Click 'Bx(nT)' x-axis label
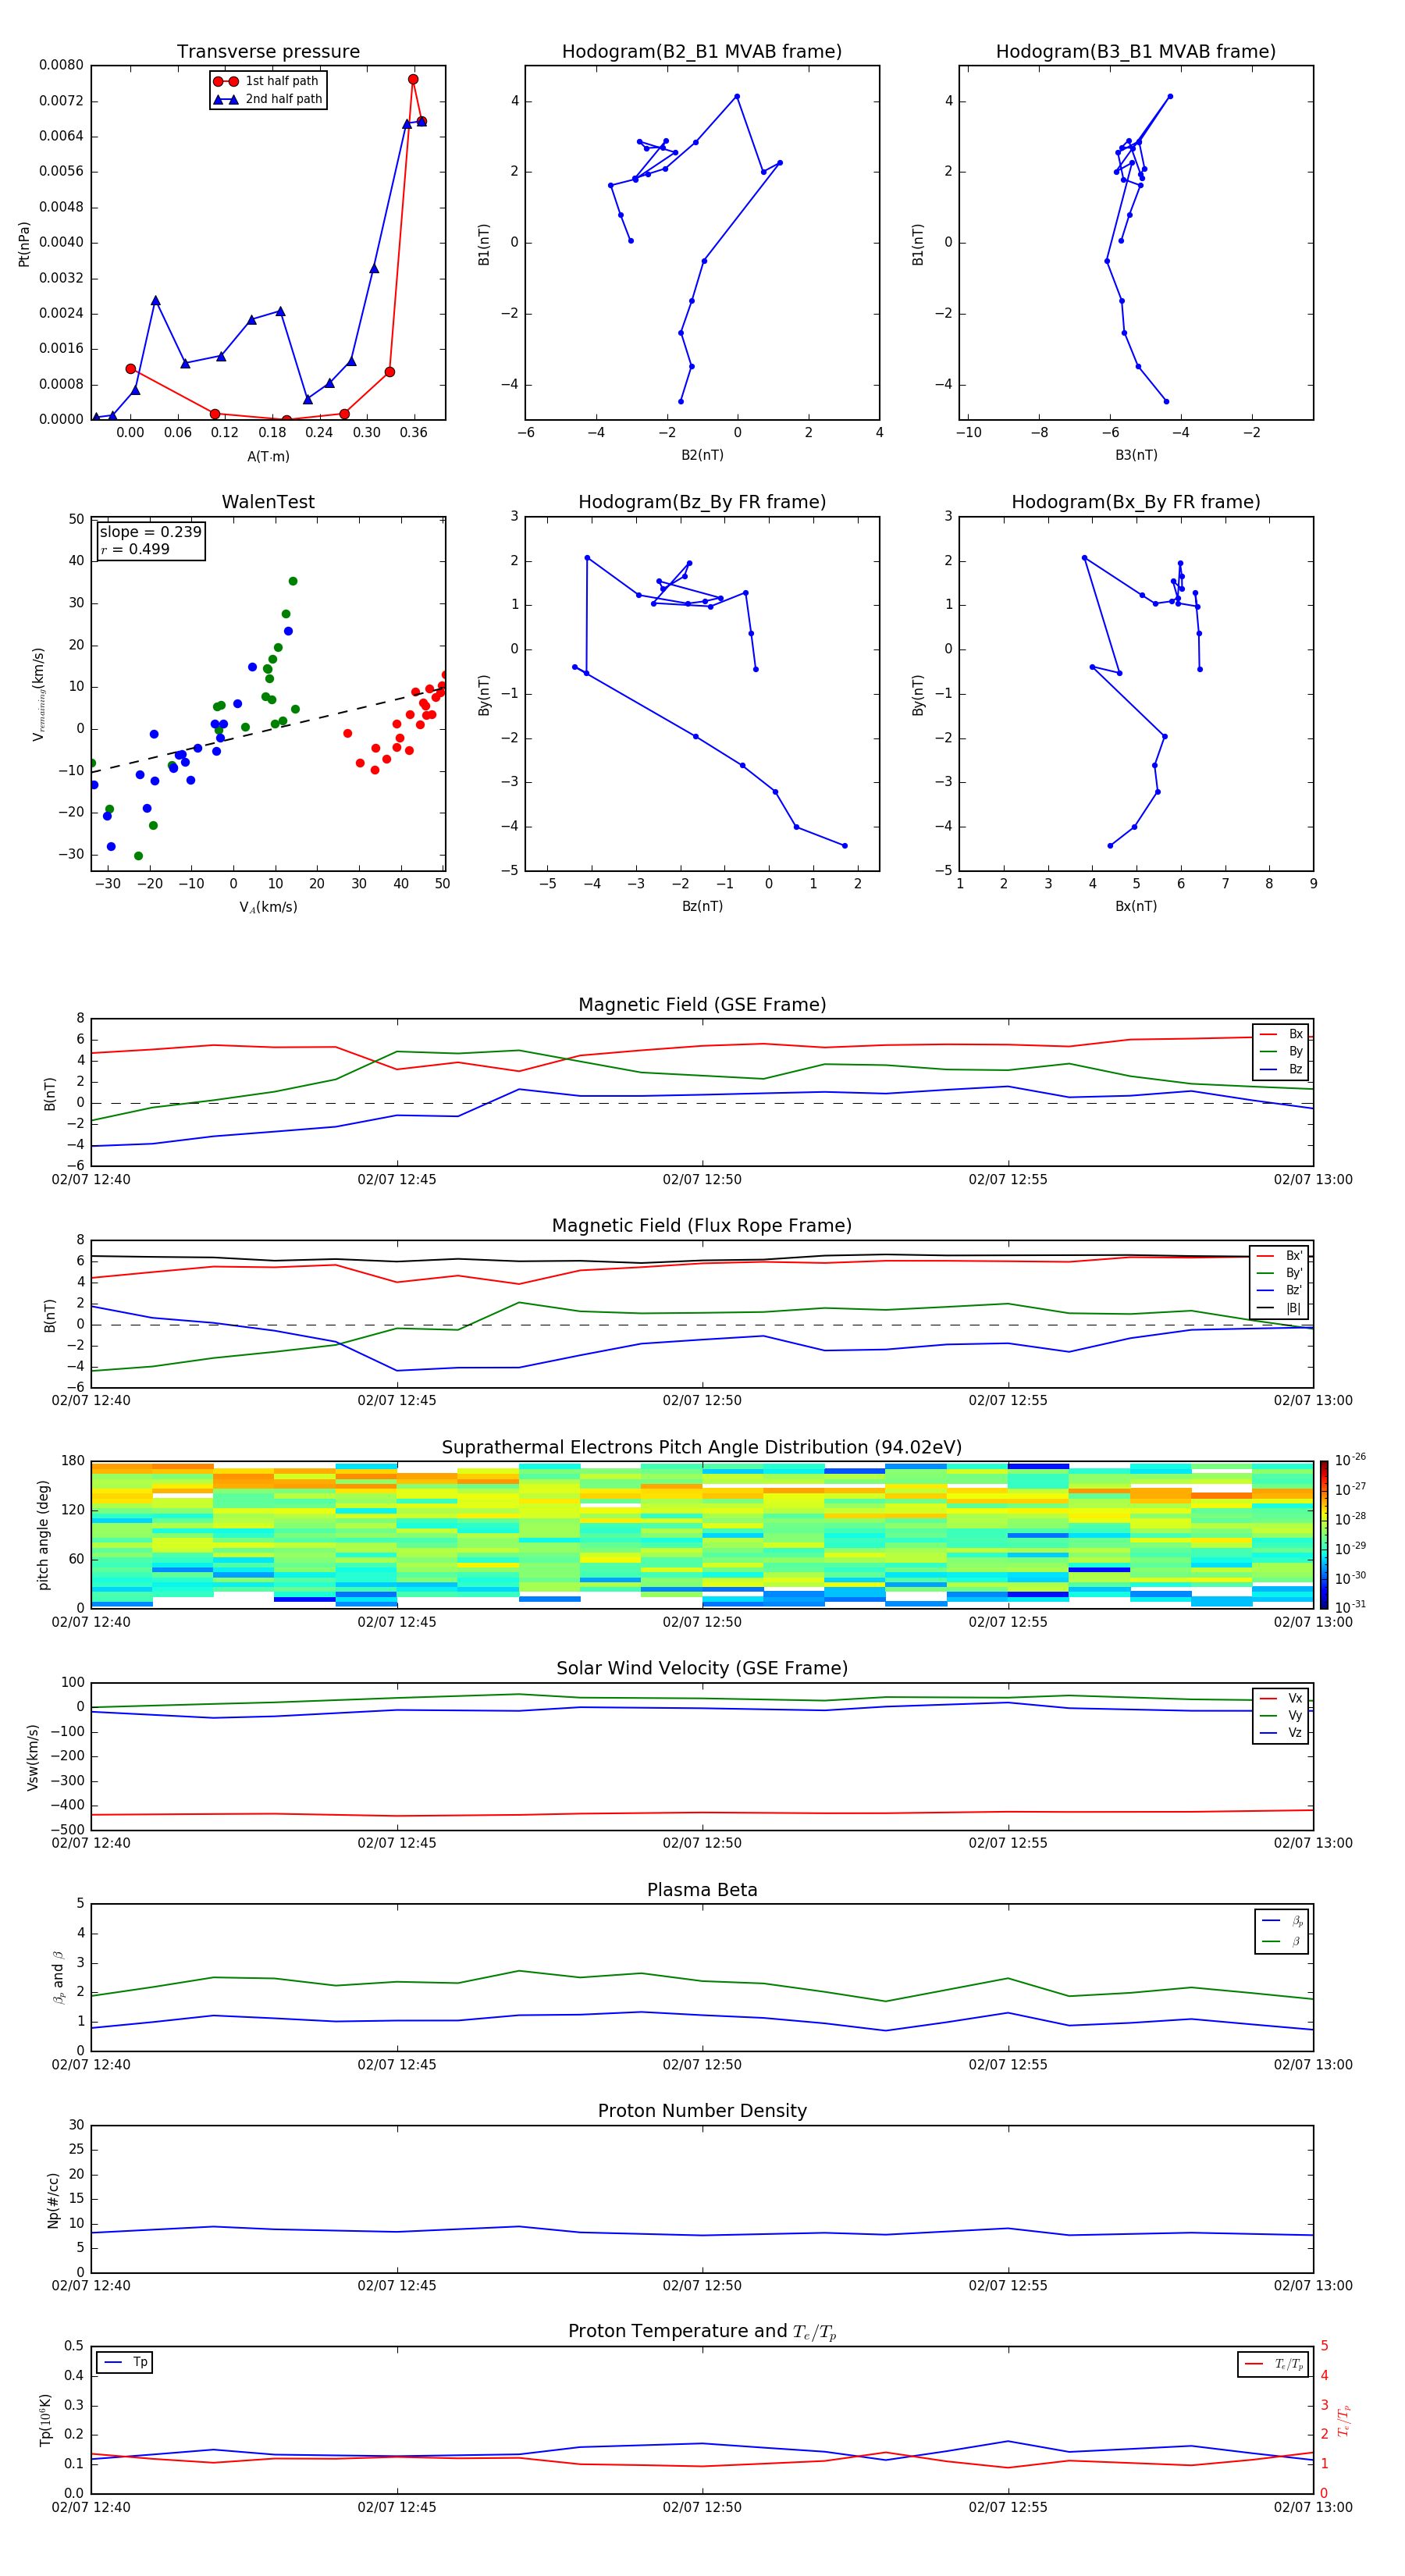Screen dimensions: 1405x2576 1136,906
